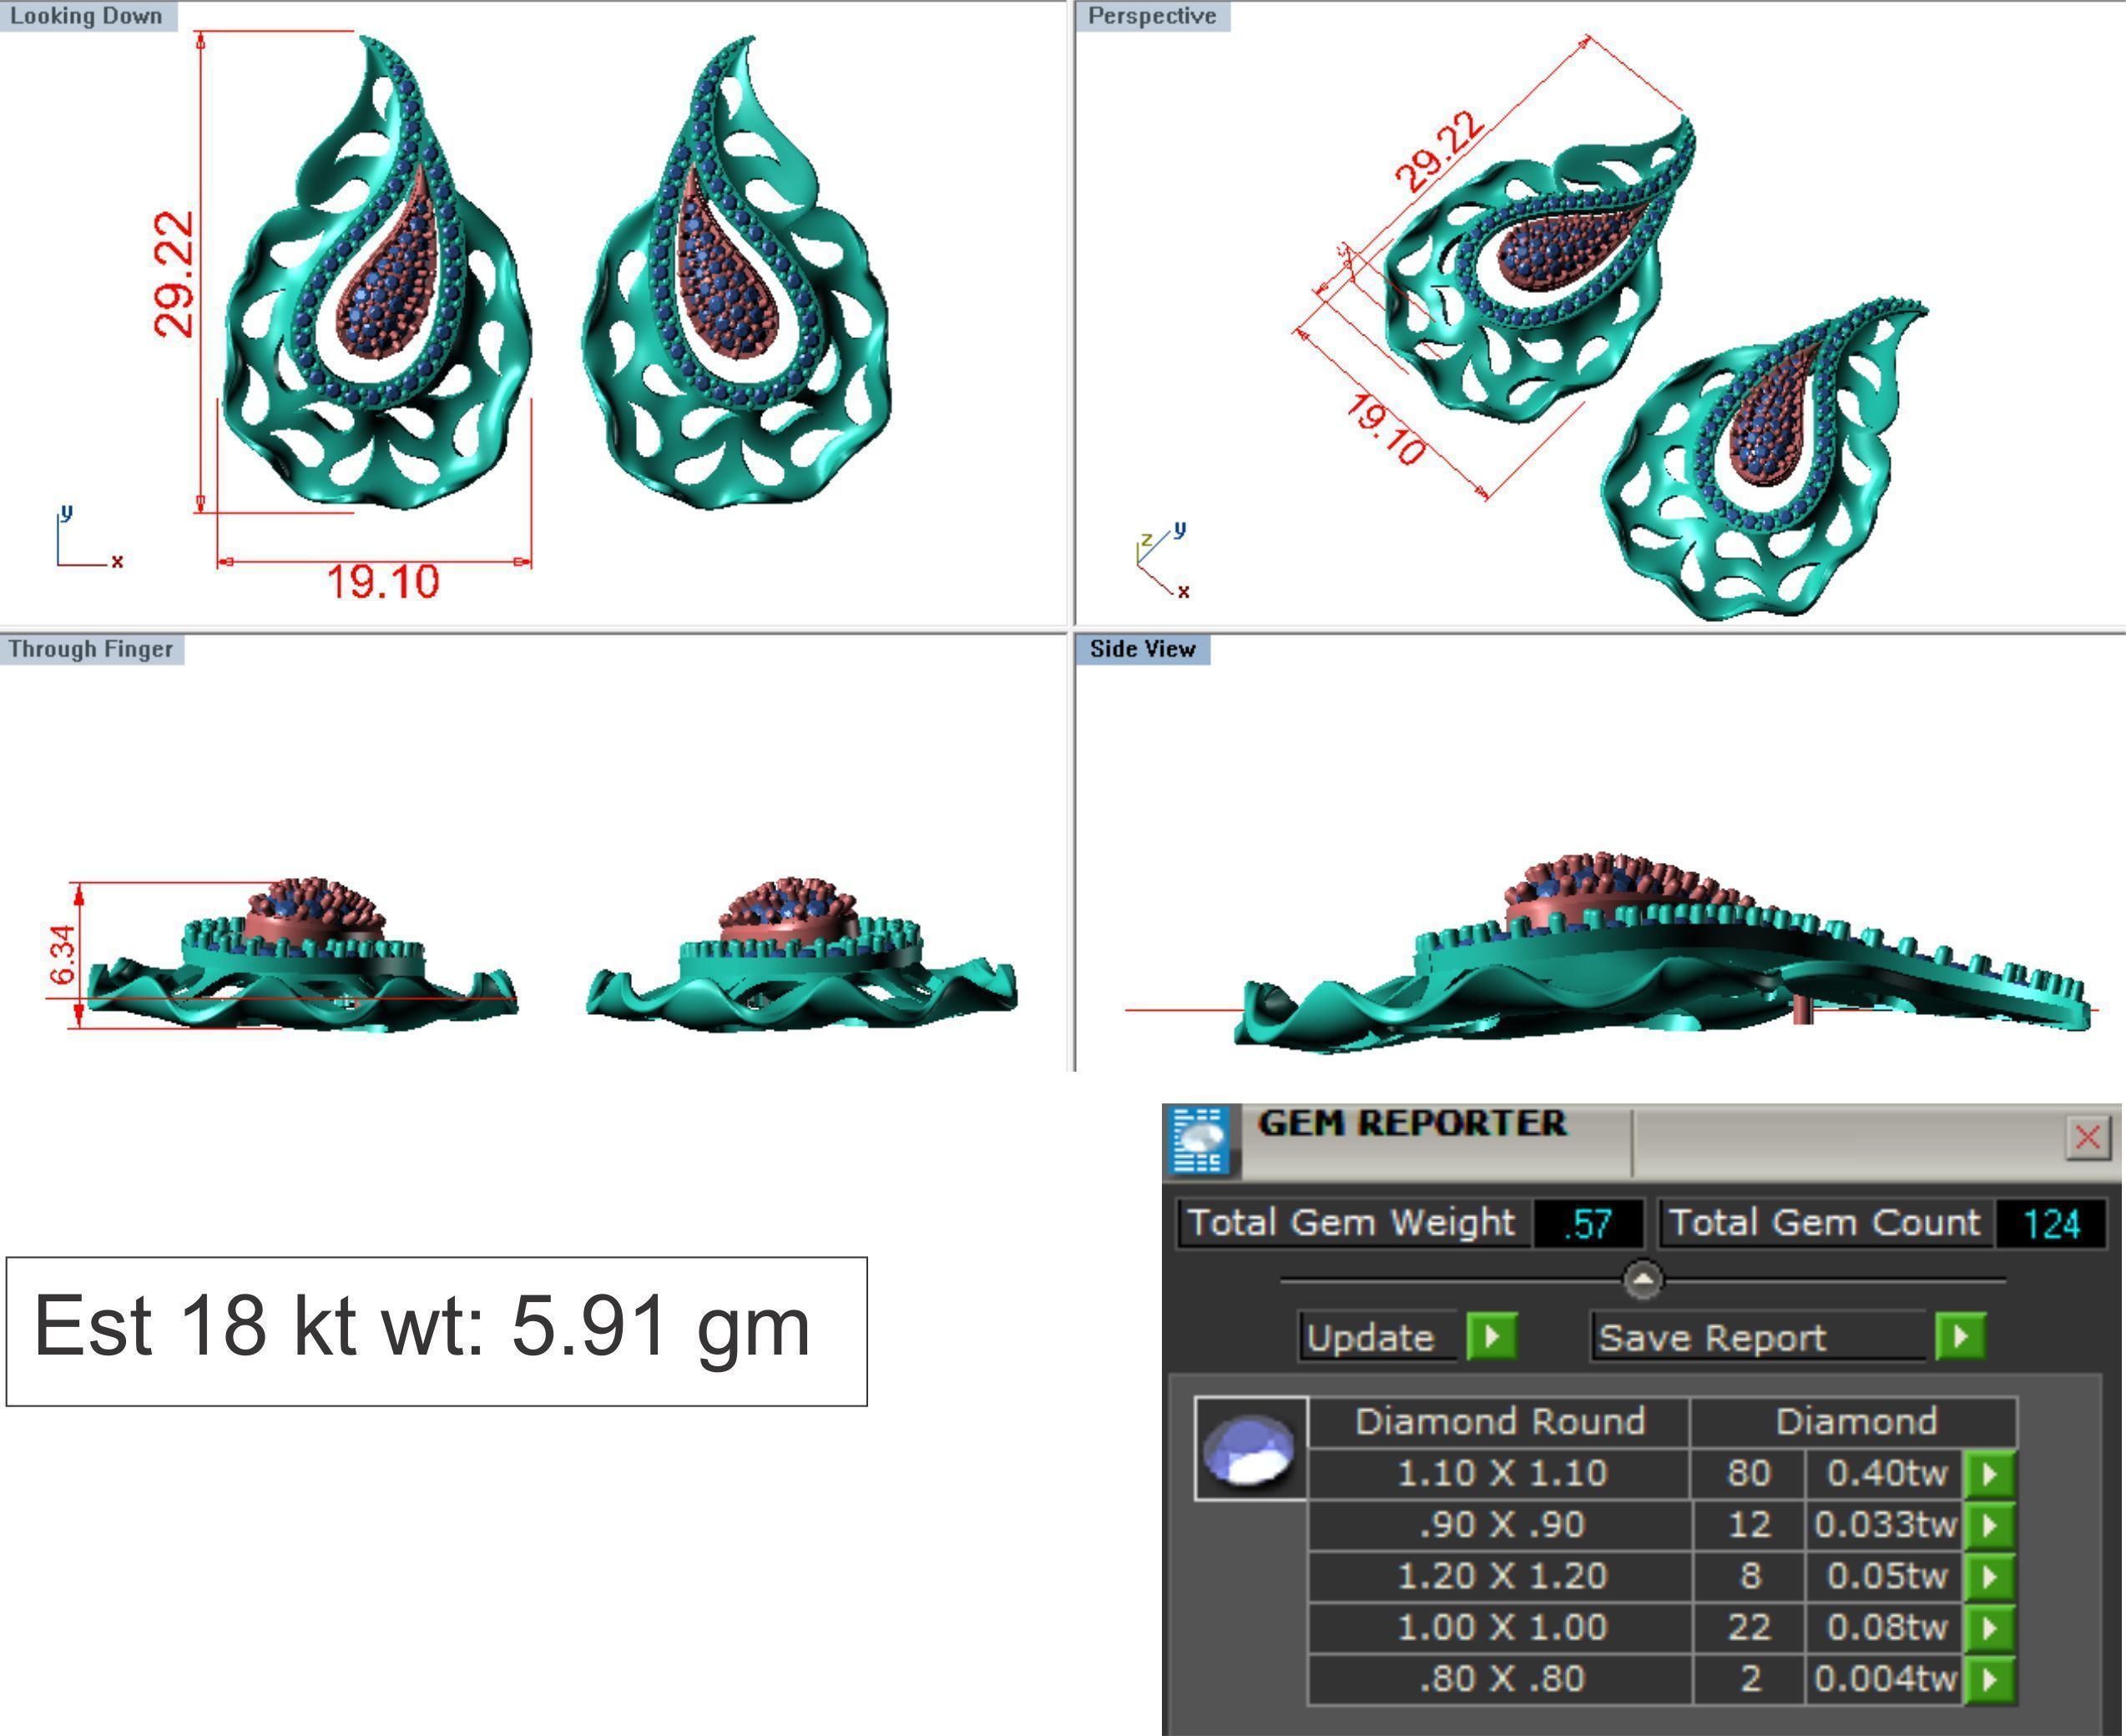Click the Diamond material column header
This screenshot has height=1736, width=2126.
pos(1855,1421)
